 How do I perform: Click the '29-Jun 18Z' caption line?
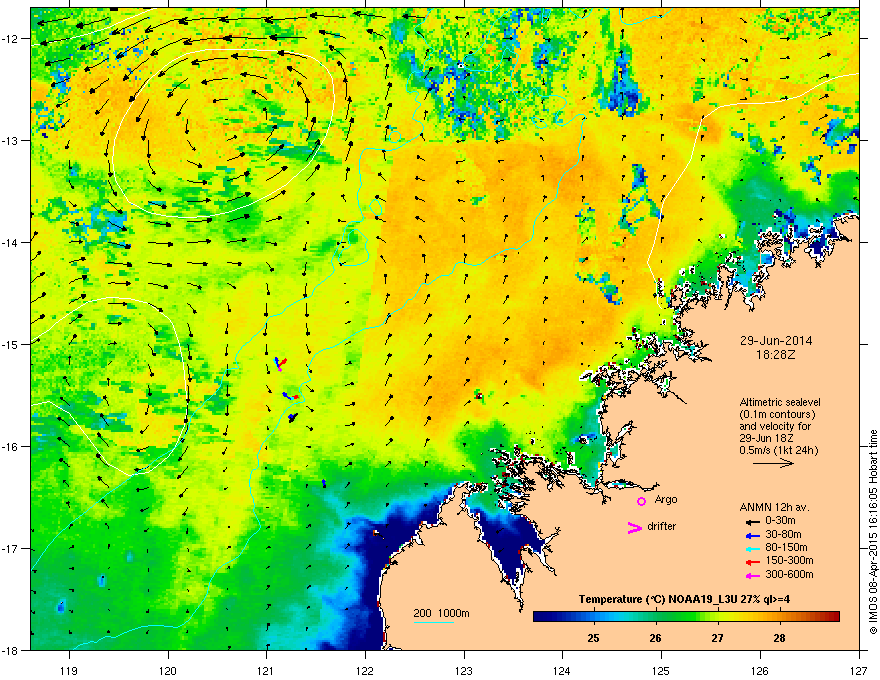[767, 438]
